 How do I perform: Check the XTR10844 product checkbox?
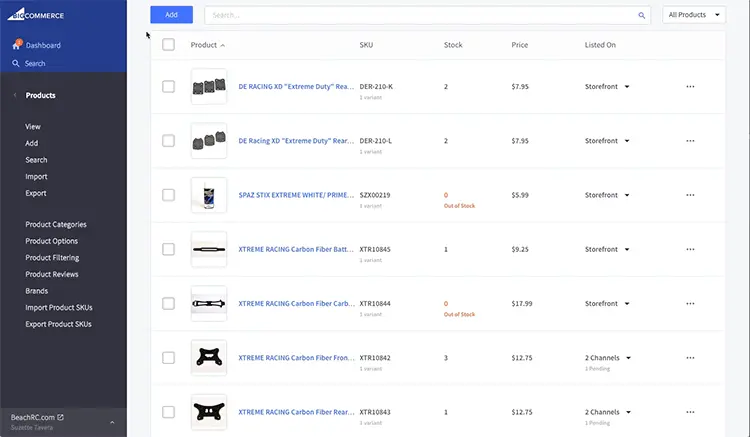click(x=168, y=304)
